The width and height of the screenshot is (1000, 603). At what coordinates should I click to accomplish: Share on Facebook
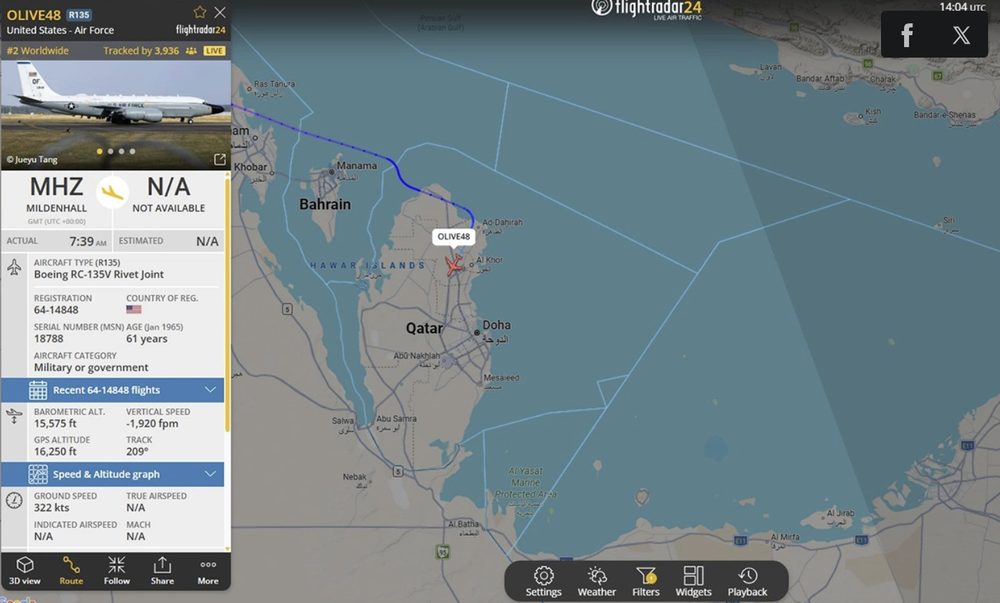point(907,34)
